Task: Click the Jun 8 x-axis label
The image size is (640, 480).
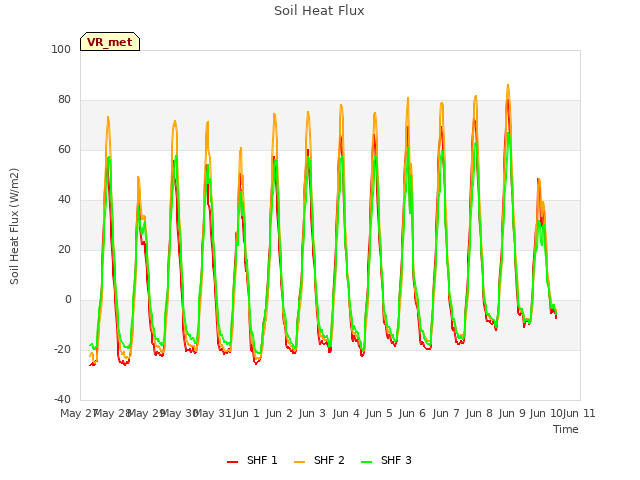Action: tap(479, 413)
